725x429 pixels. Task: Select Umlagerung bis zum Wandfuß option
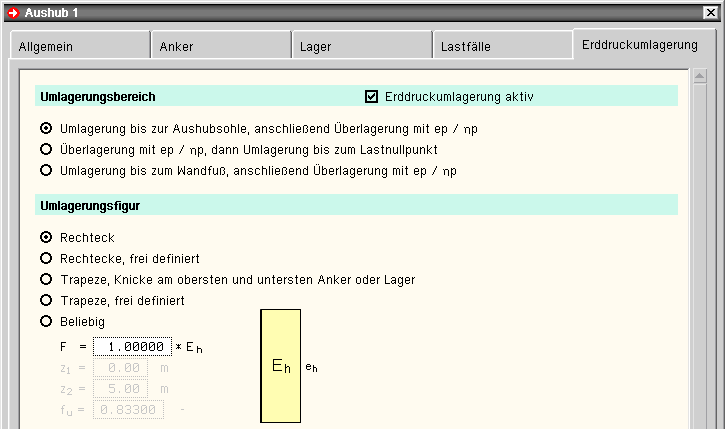click(46, 171)
